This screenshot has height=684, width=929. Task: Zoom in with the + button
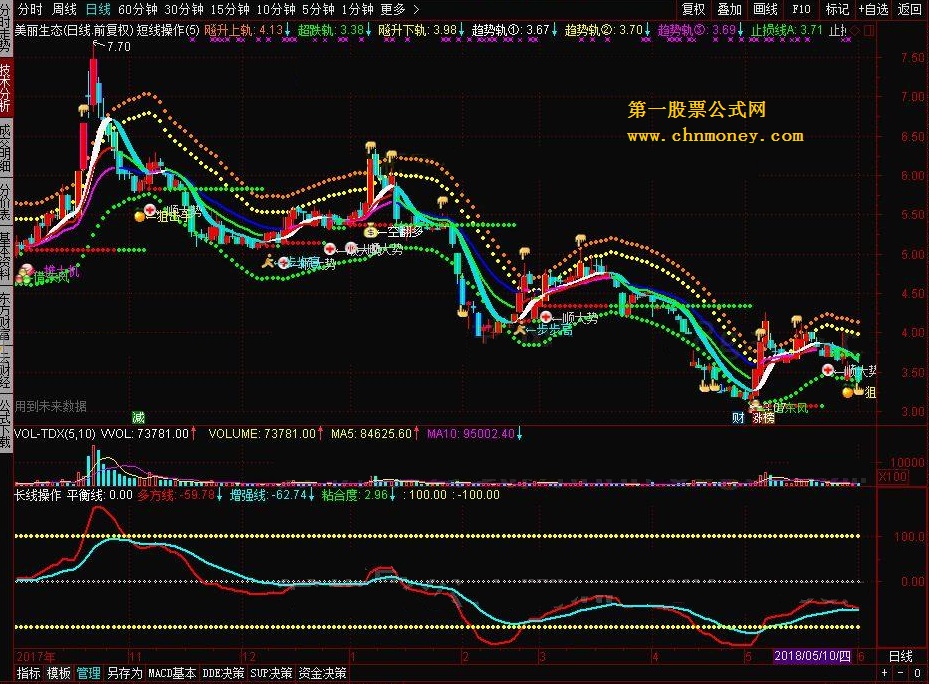click(x=885, y=673)
